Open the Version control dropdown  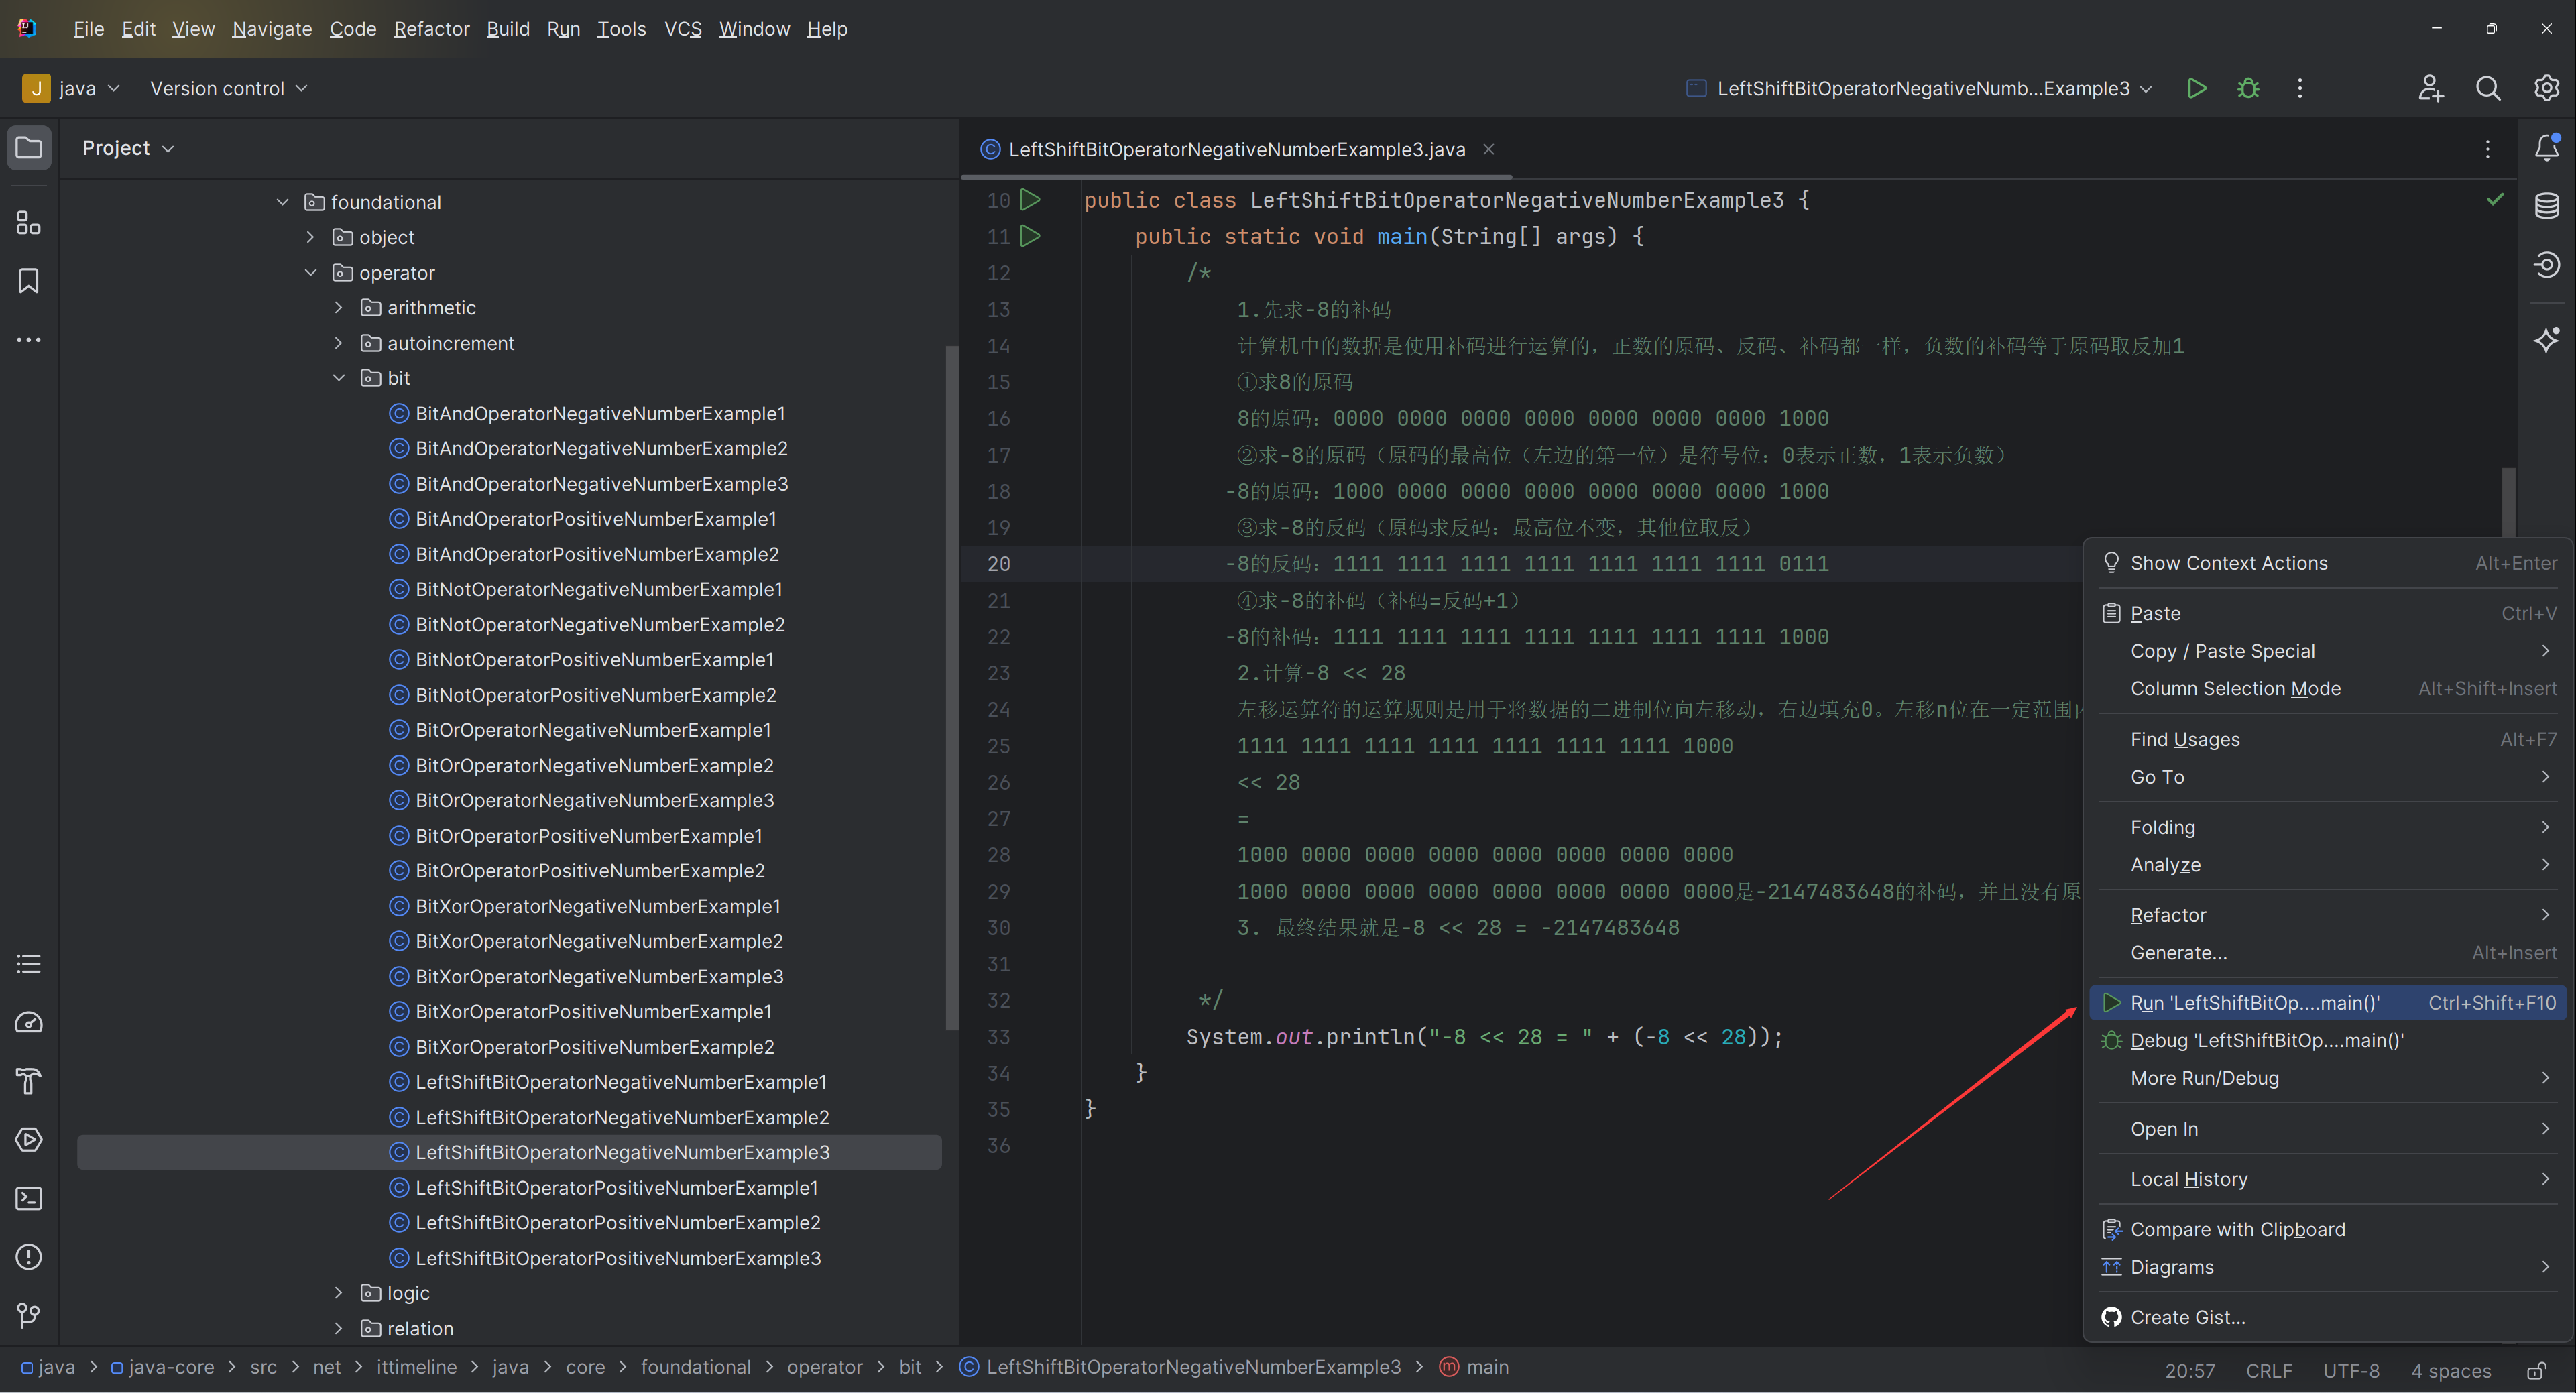(228, 88)
